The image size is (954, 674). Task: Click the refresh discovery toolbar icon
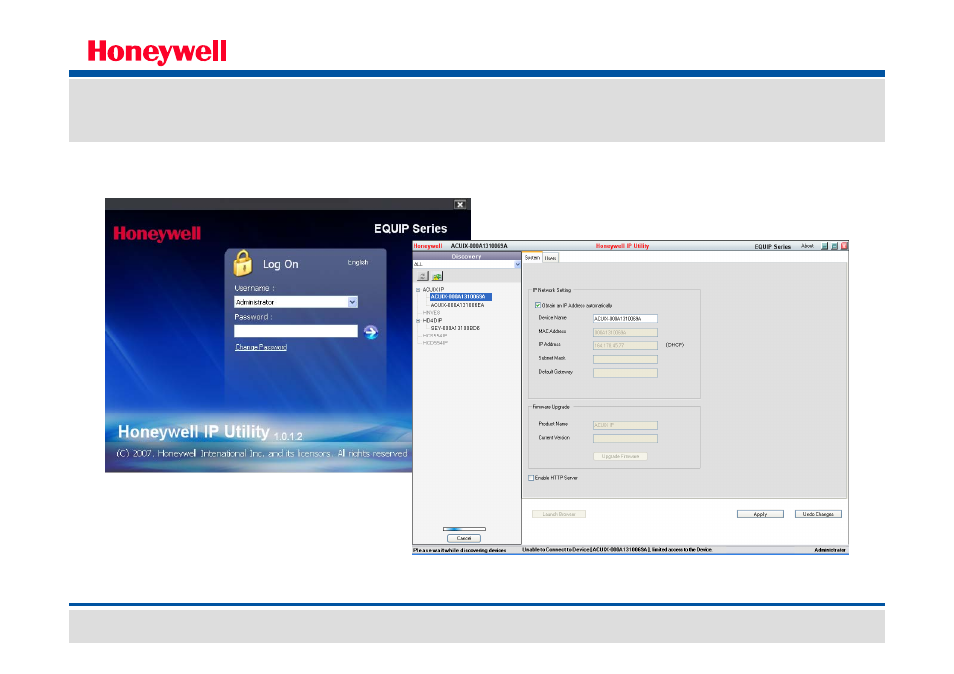[422, 276]
